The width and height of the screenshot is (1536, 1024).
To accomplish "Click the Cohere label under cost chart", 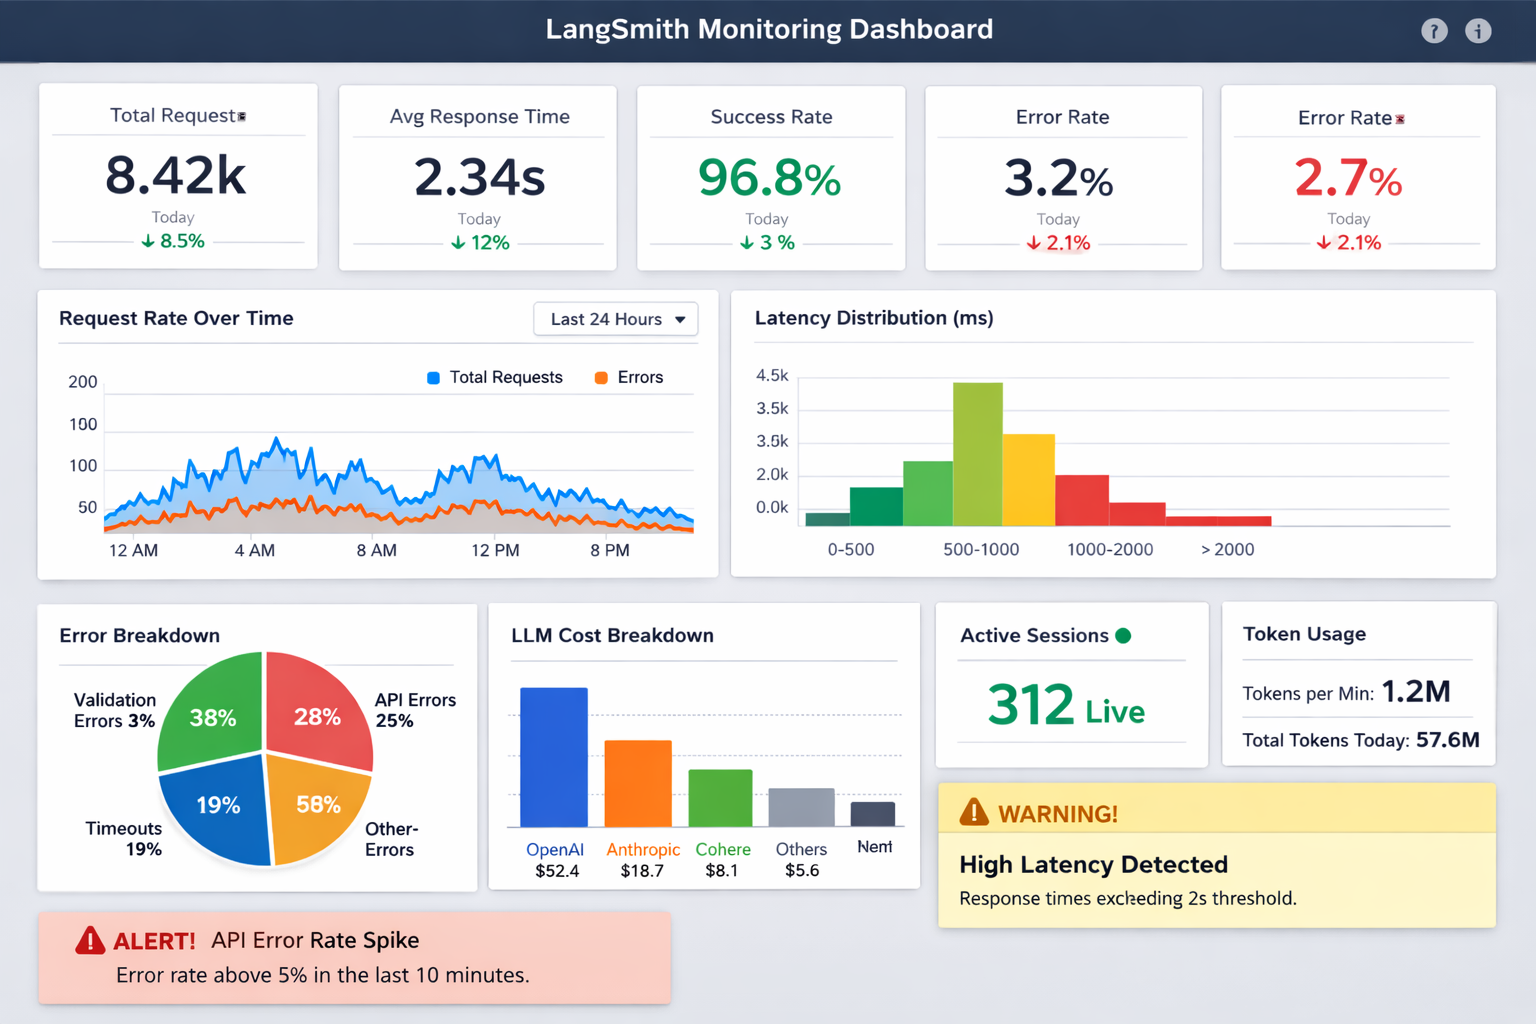I will (x=722, y=849).
